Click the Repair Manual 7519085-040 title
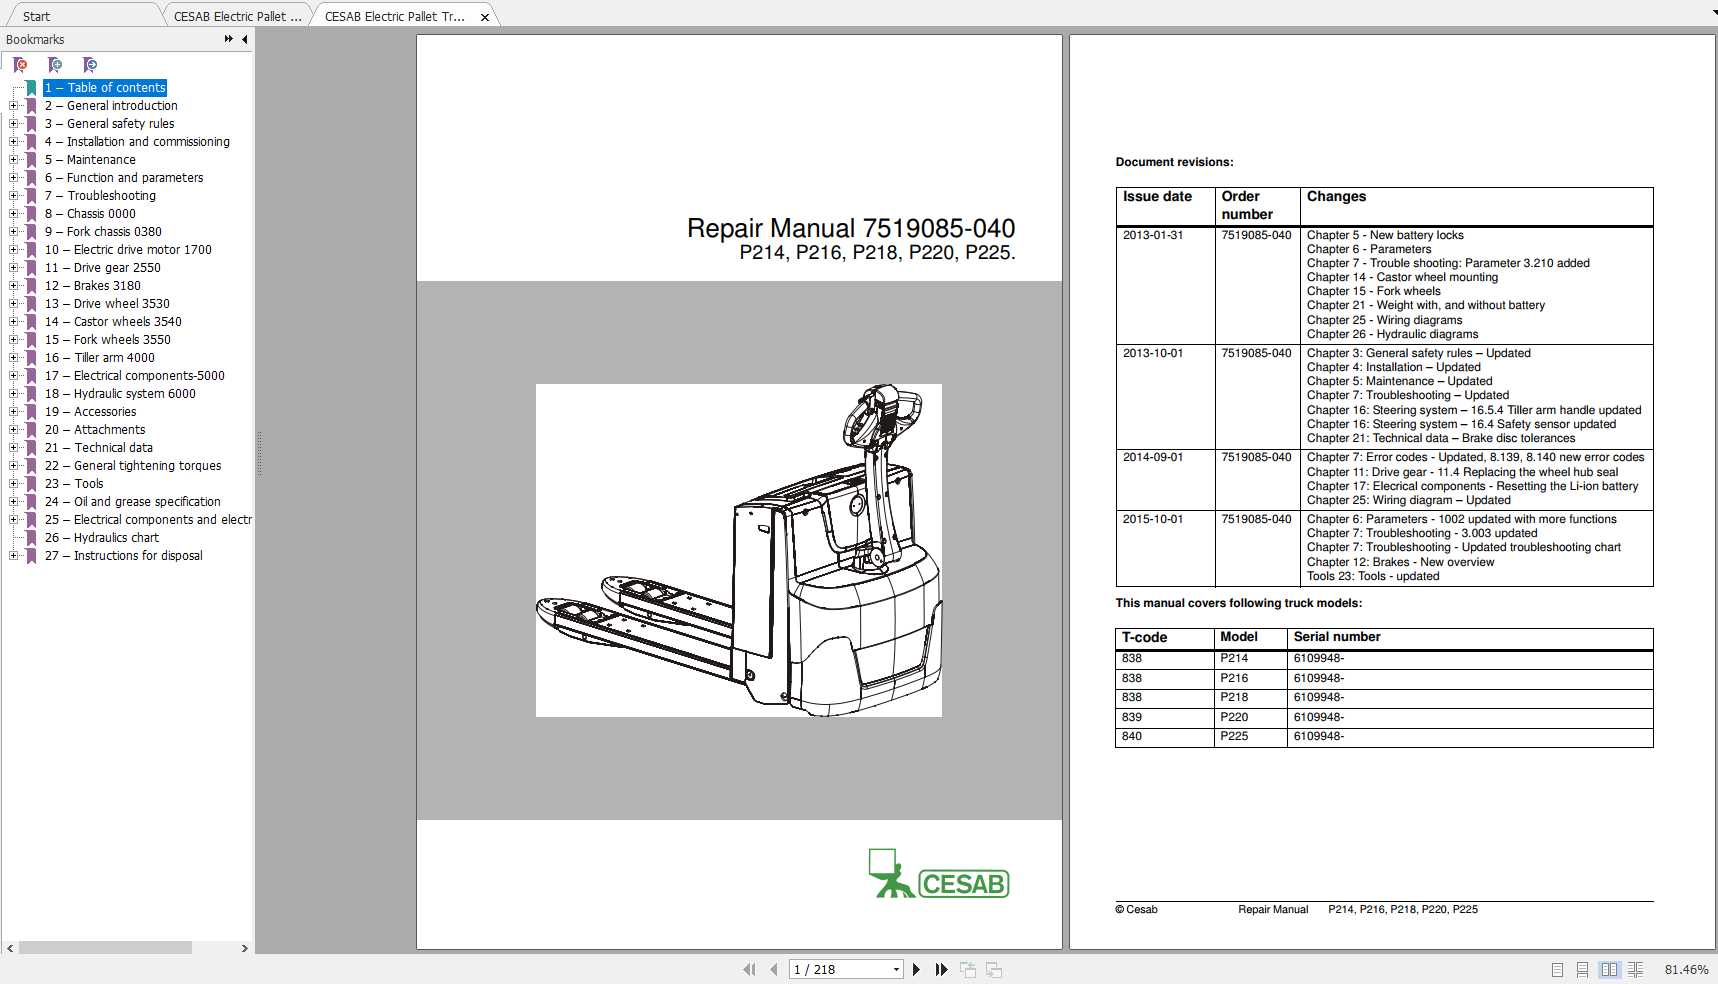This screenshot has height=984, width=1718. [x=851, y=229]
